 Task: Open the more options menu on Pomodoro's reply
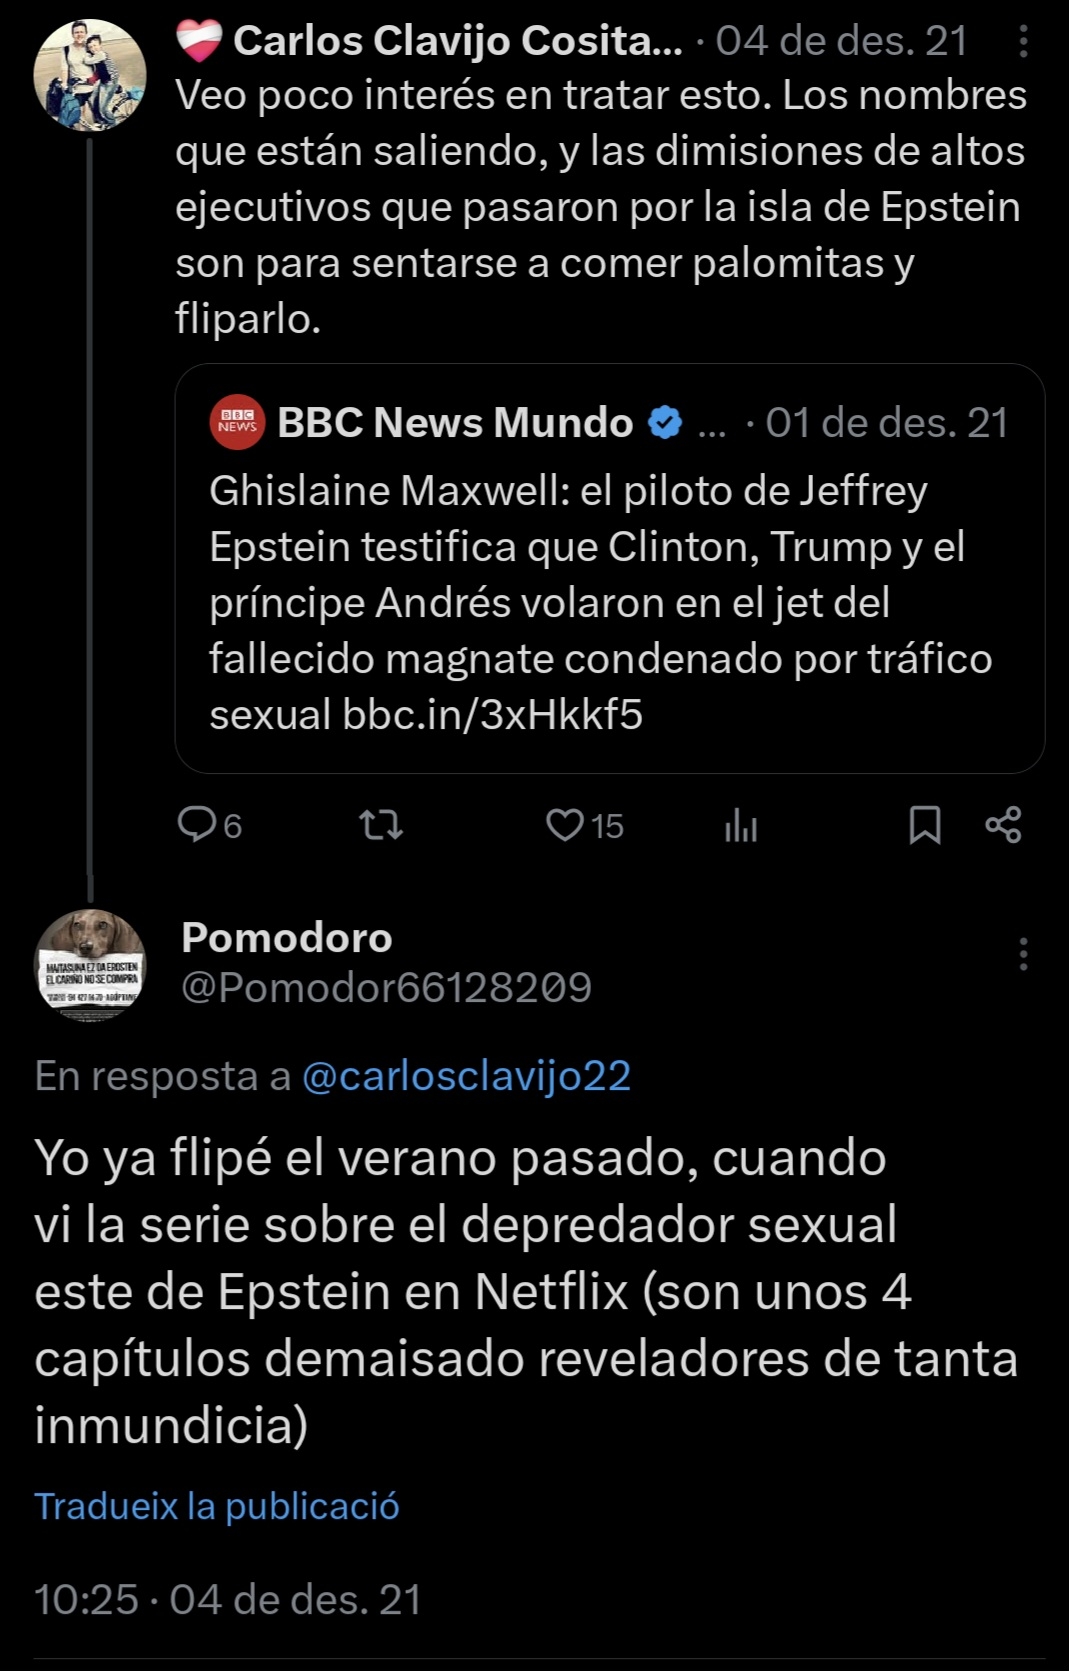pyautogui.click(x=1023, y=954)
